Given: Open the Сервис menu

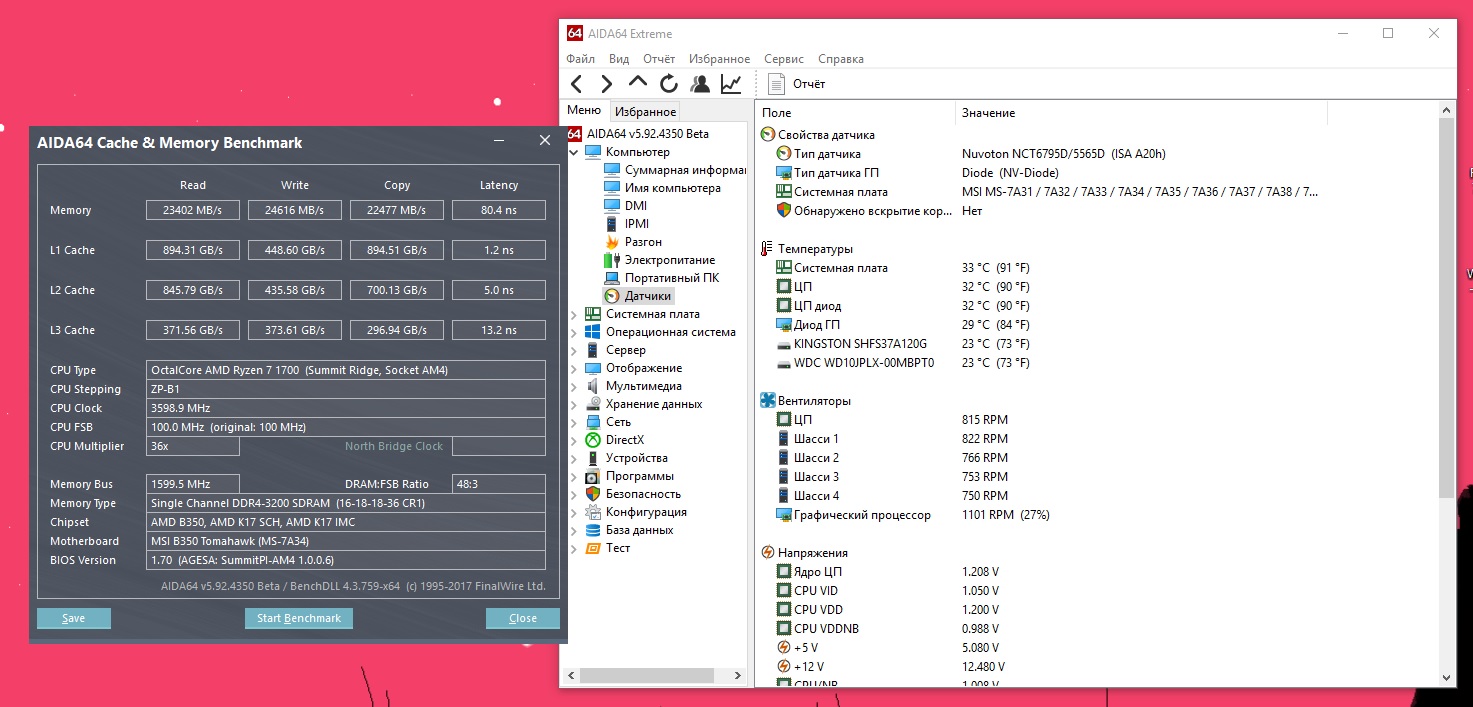Looking at the screenshot, I should click(x=784, y=59).
